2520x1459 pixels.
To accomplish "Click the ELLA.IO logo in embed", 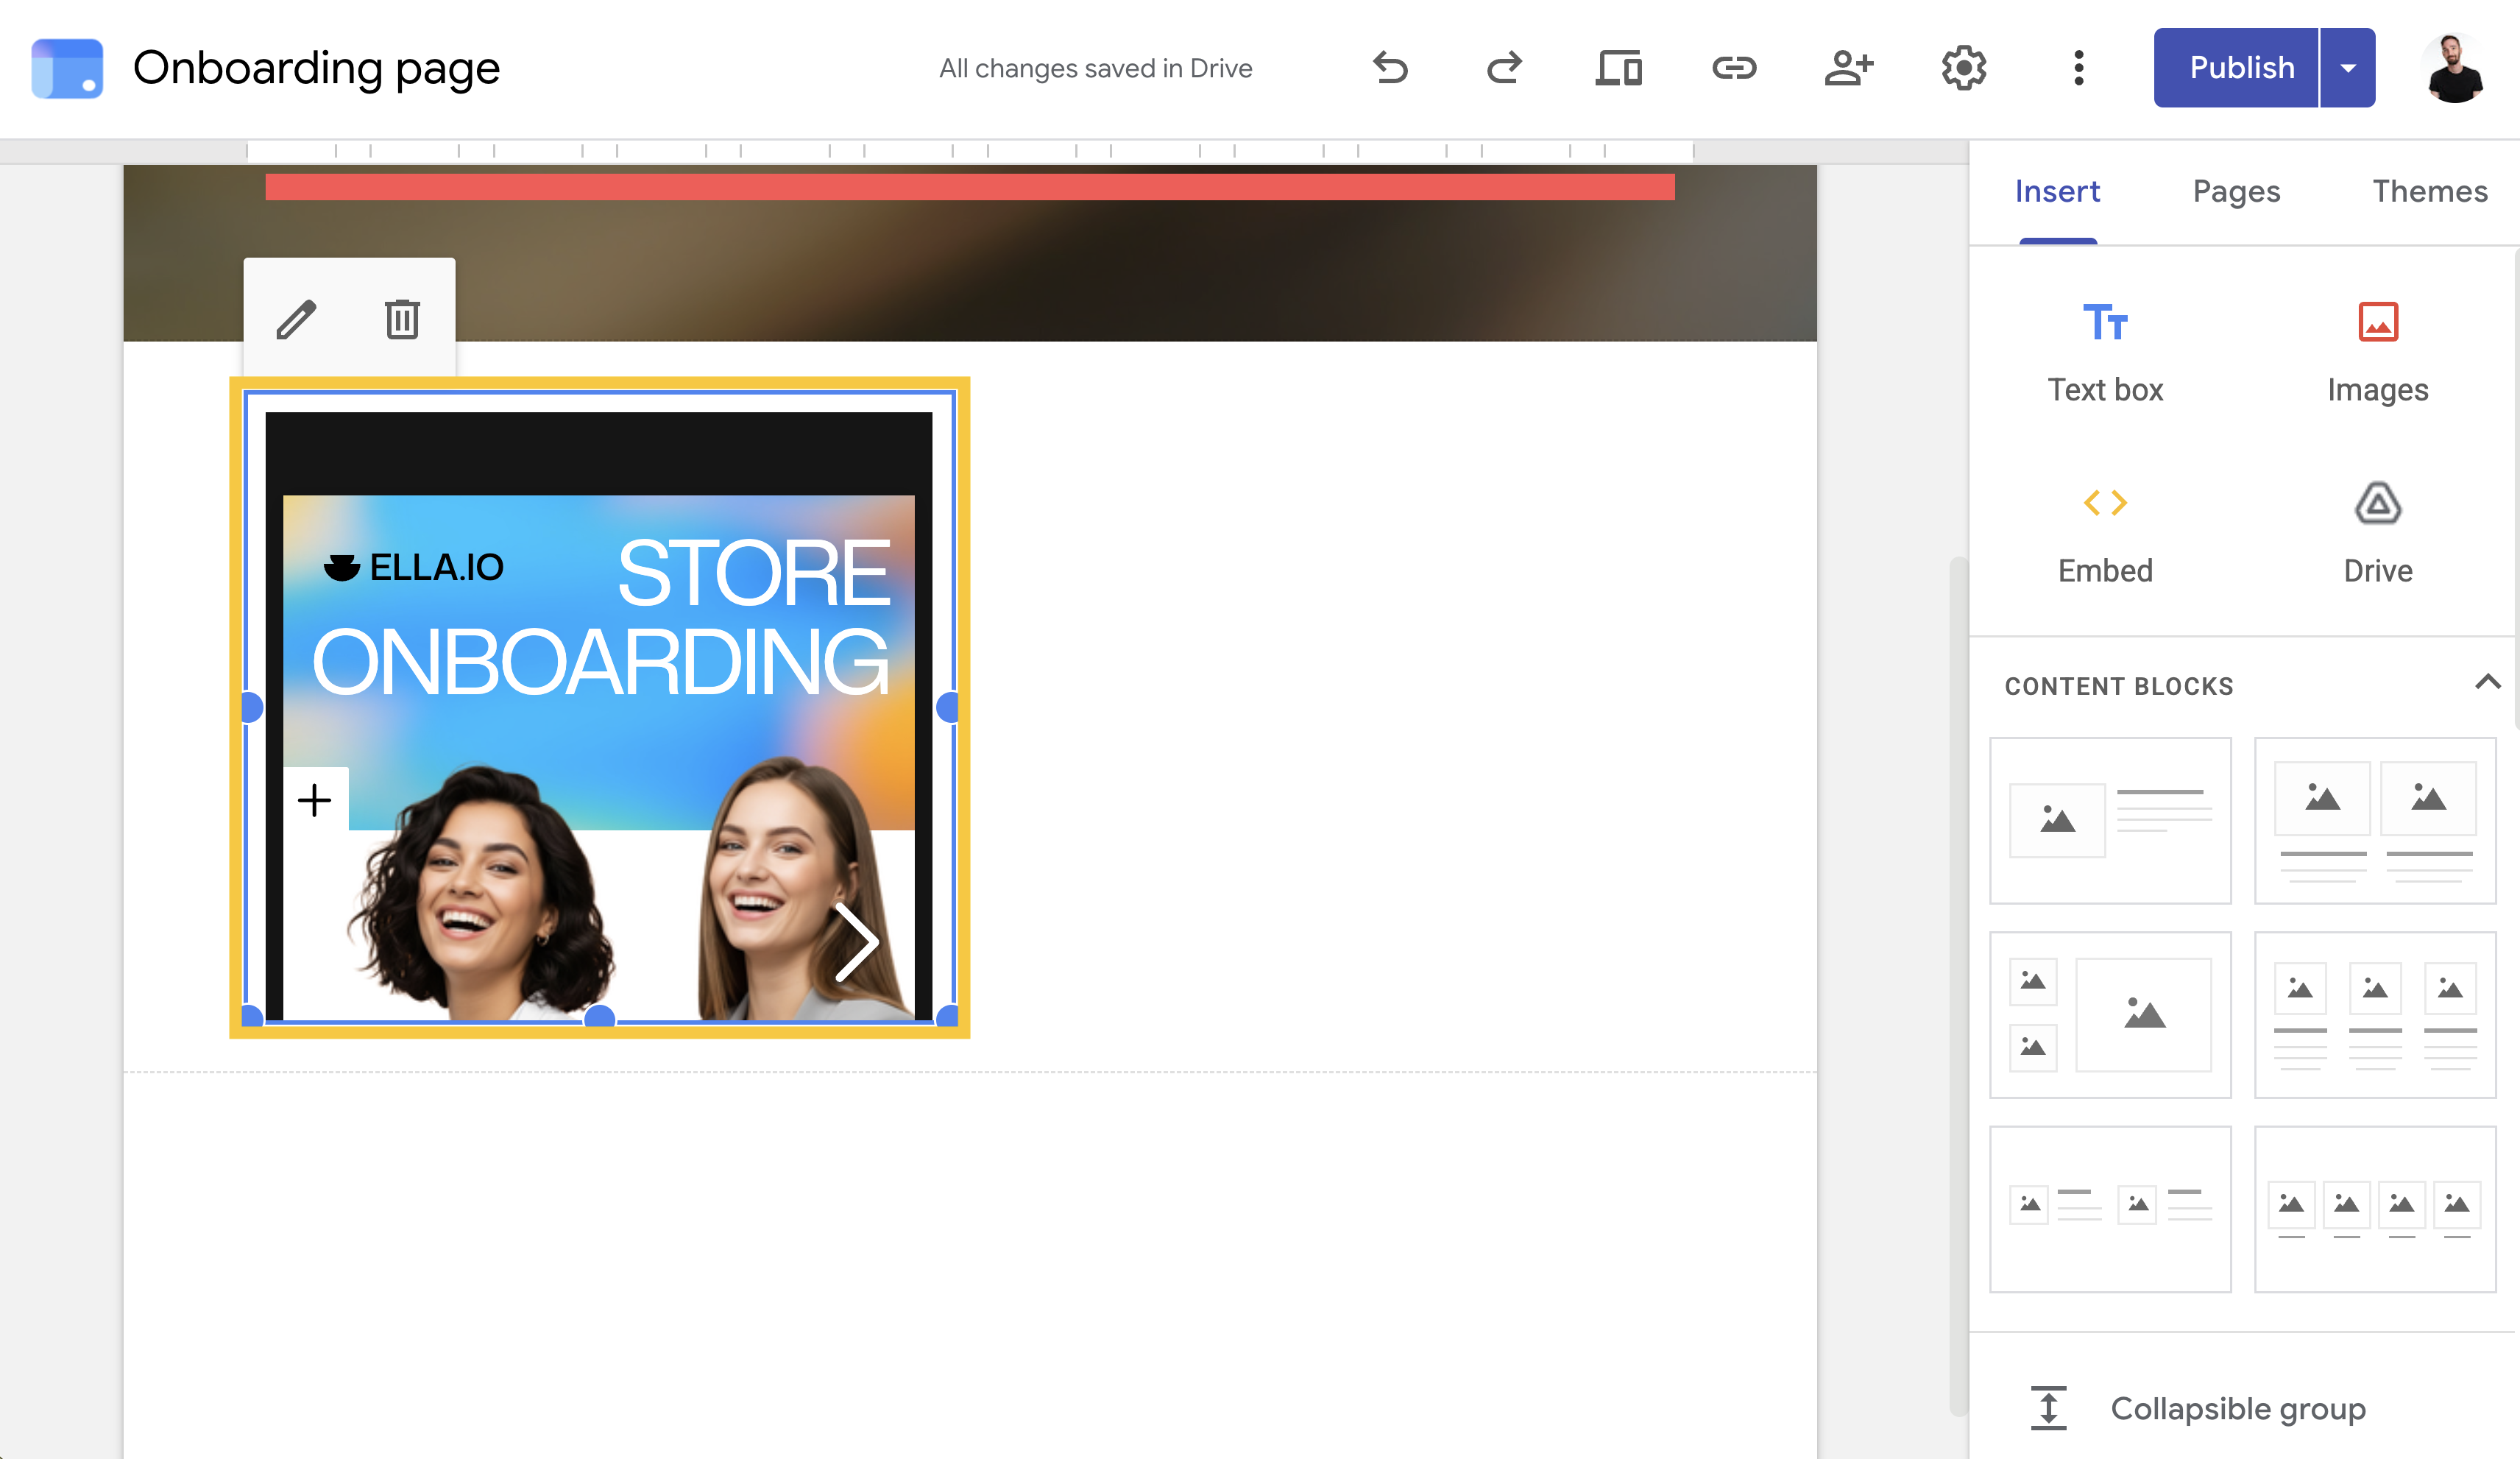I will pos(413,567).
